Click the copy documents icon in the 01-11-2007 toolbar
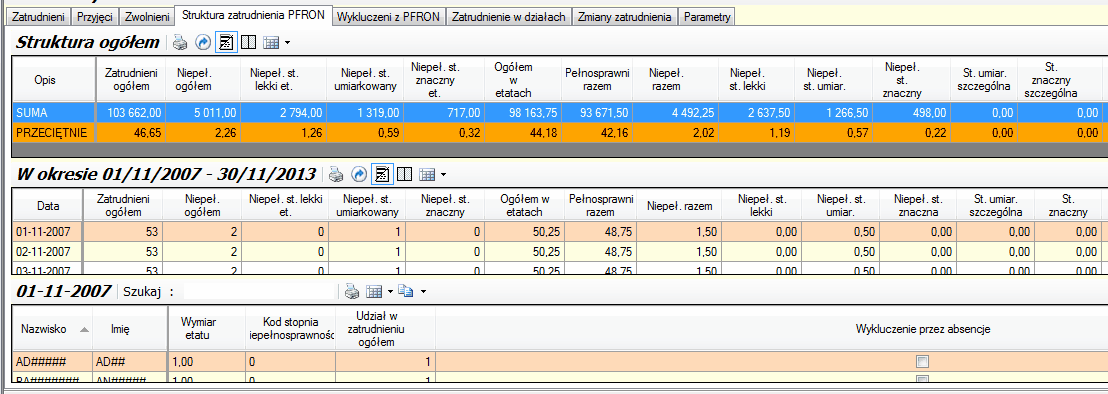The width and height of the screenshot is (1108, 394). [406, 291]
